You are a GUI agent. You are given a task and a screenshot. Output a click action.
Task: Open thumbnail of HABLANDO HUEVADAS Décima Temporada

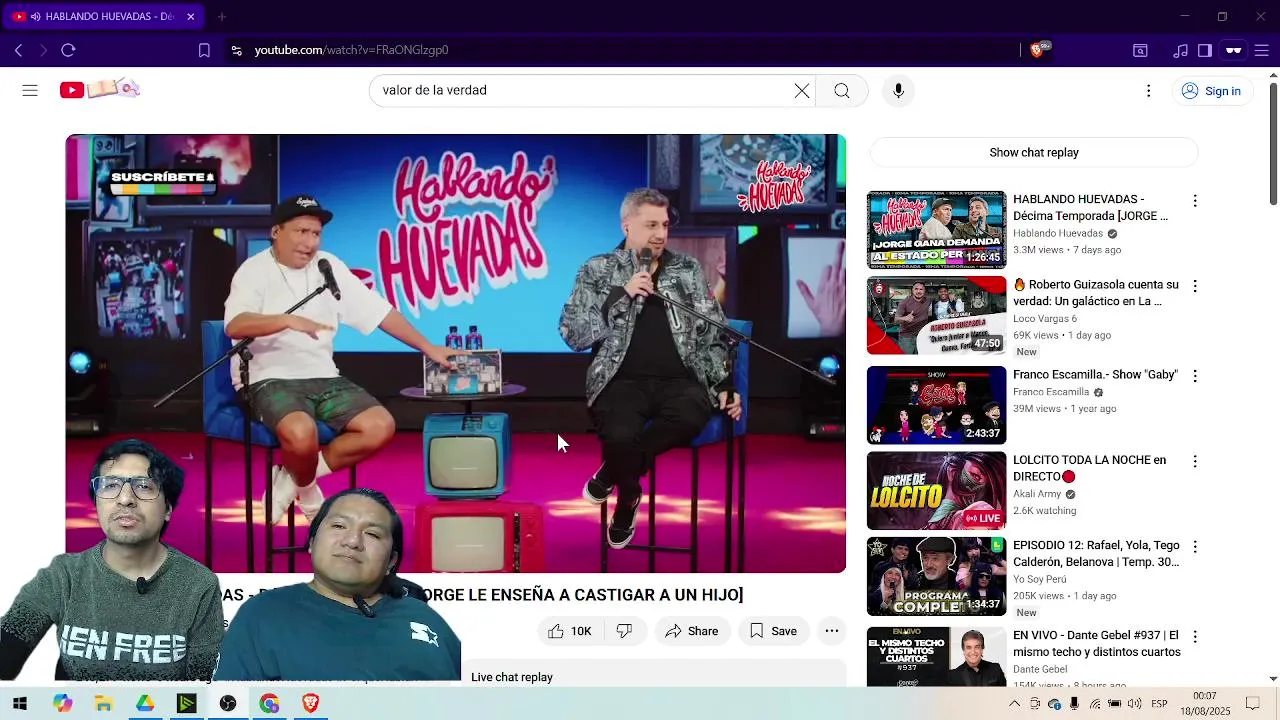936,230
